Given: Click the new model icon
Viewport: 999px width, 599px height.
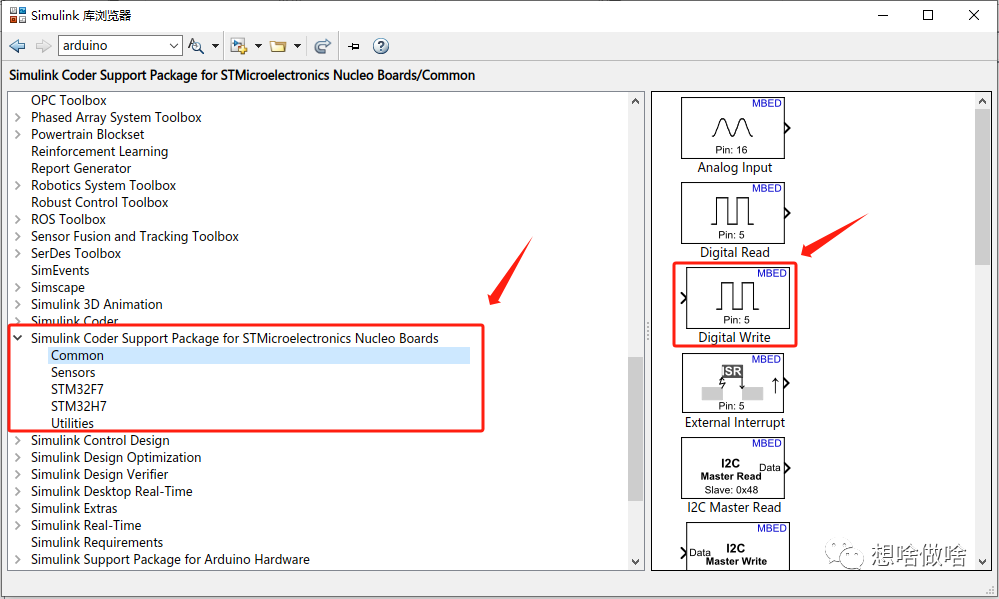Looking at the screenshot, I should point(239,46).
